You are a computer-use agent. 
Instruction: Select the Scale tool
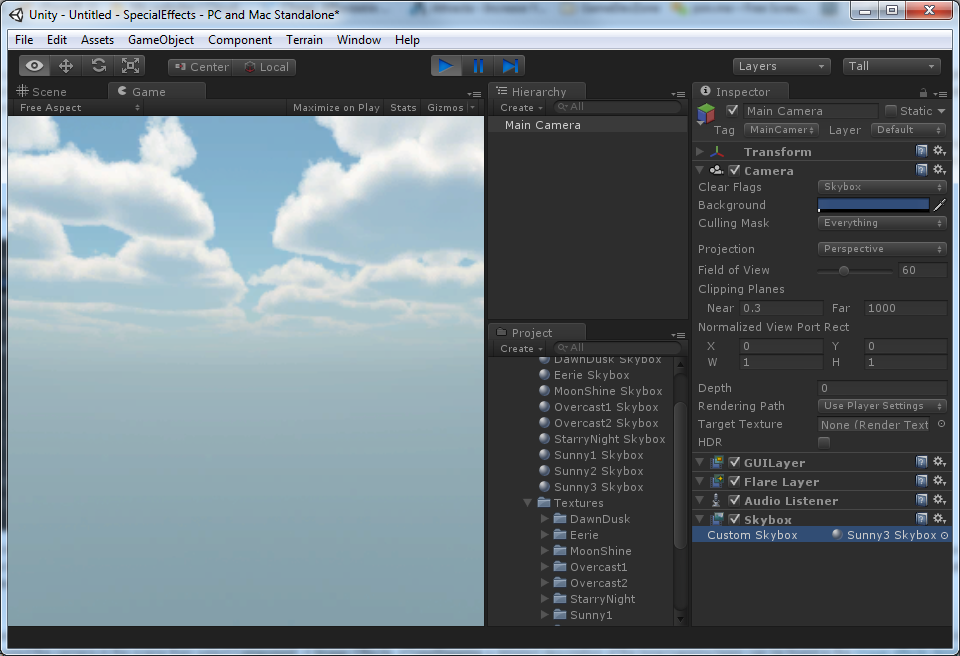pos(130,66)
